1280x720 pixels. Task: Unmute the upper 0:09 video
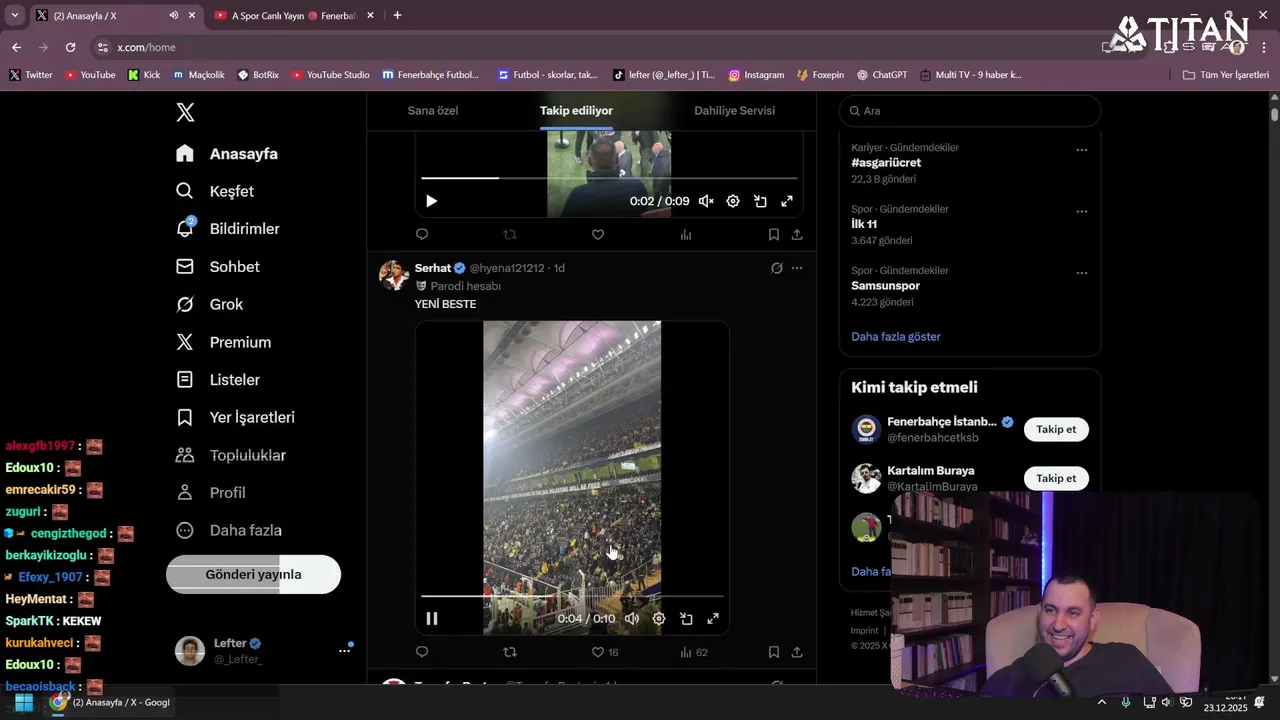pos(706,201)
